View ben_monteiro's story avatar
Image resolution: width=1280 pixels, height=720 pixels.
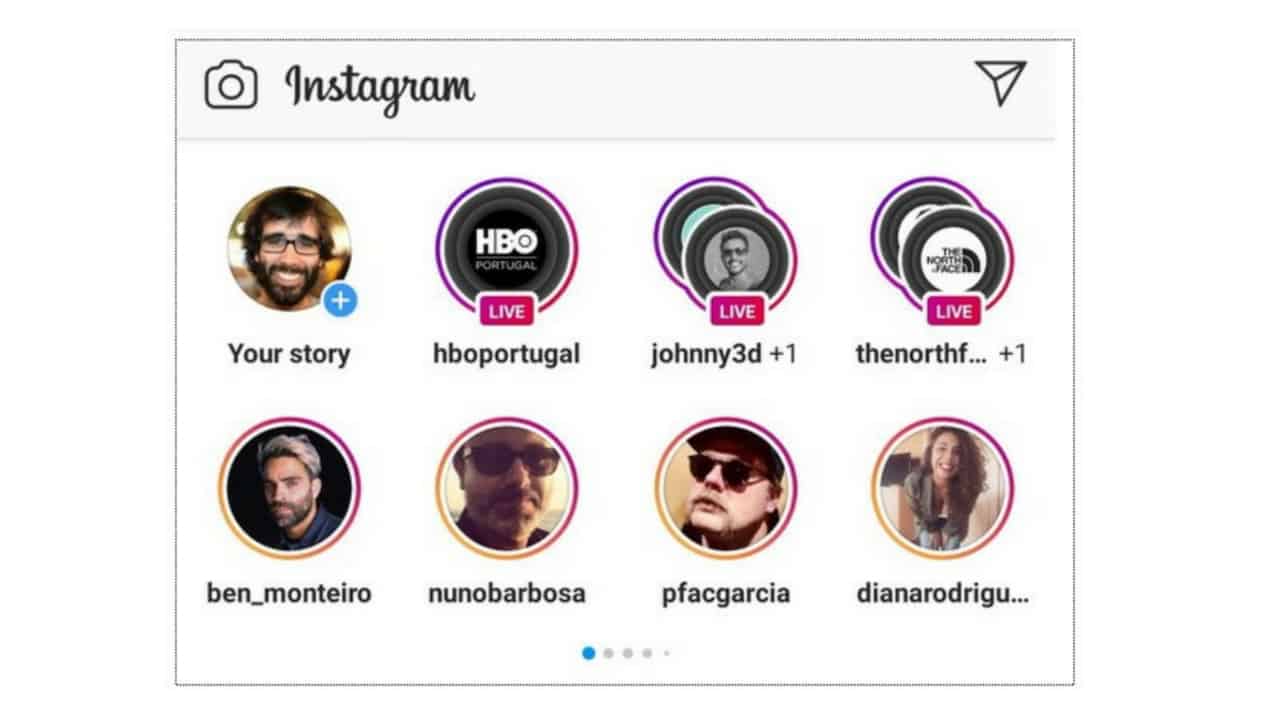pos(289,488)
